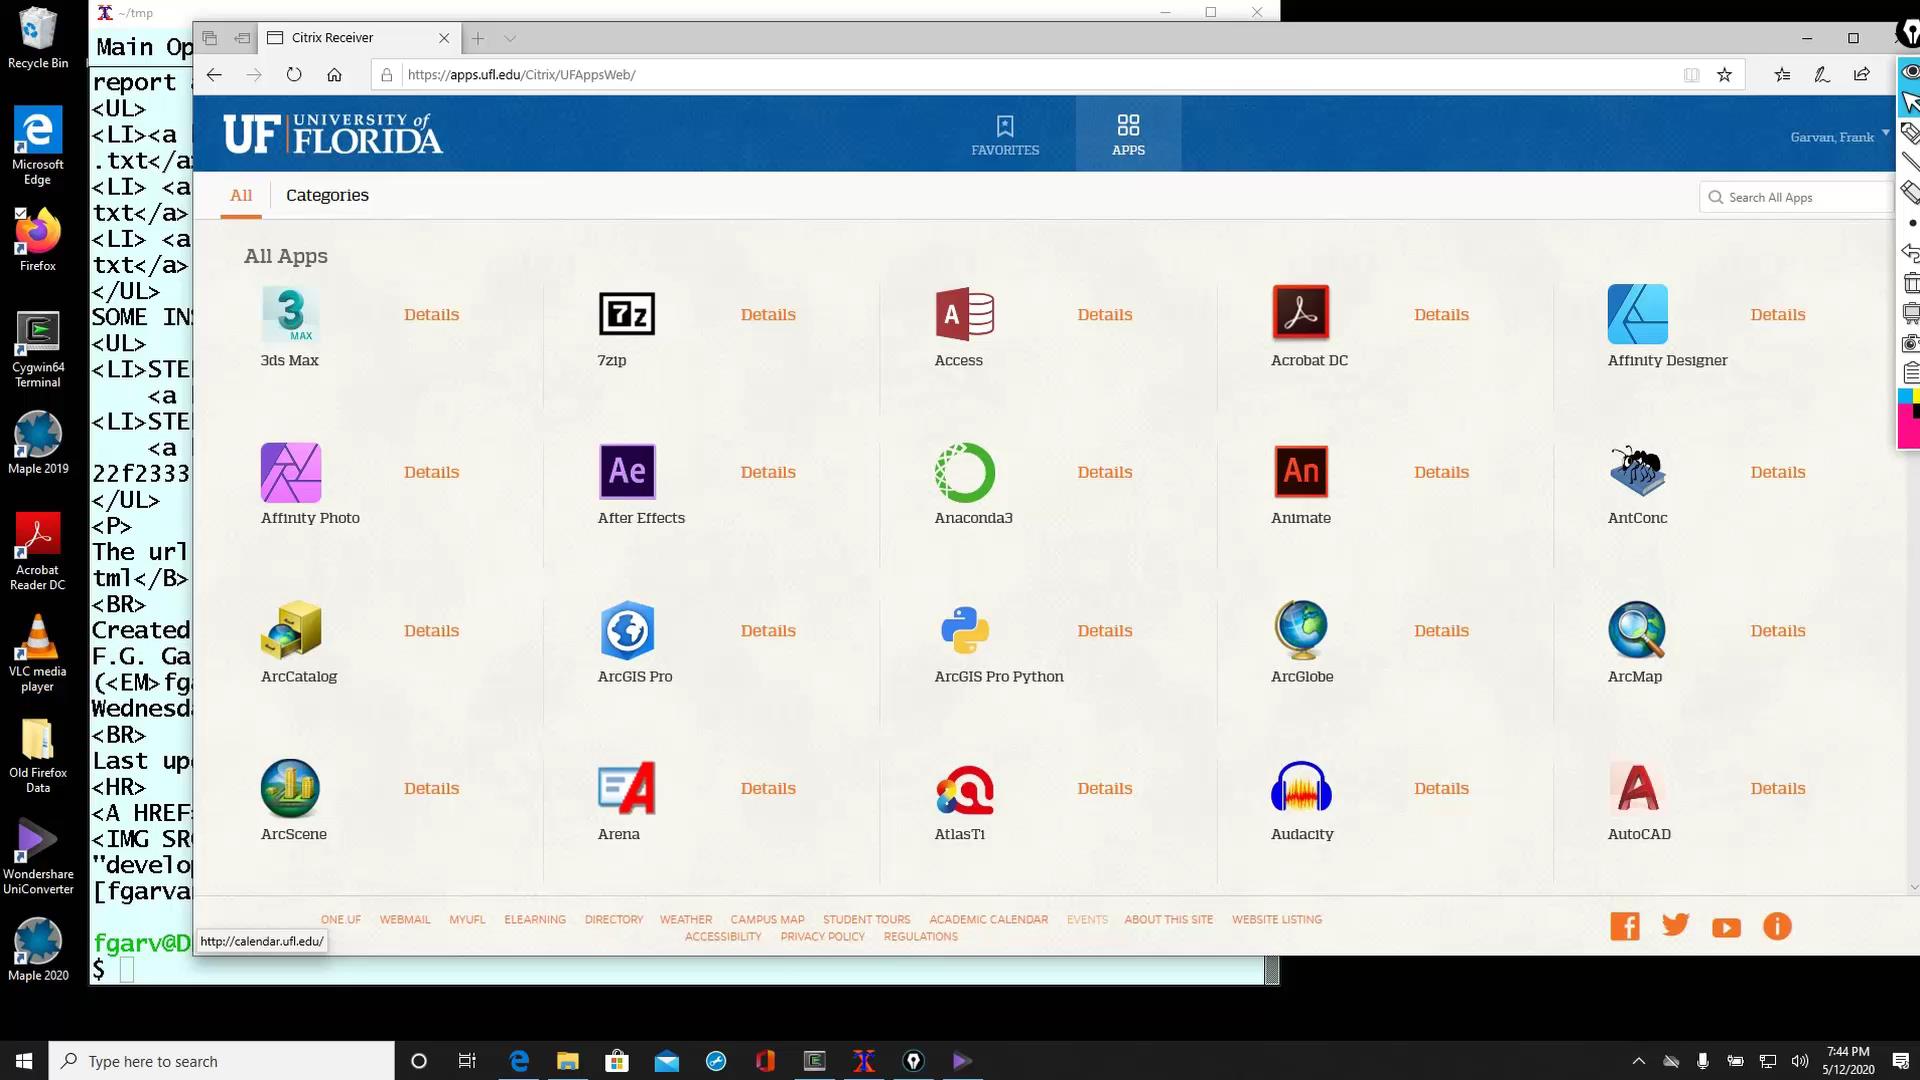Mute system volume via the taskbar speaker
The image size is (1920, 1080).
(x=1800, y=1061)
